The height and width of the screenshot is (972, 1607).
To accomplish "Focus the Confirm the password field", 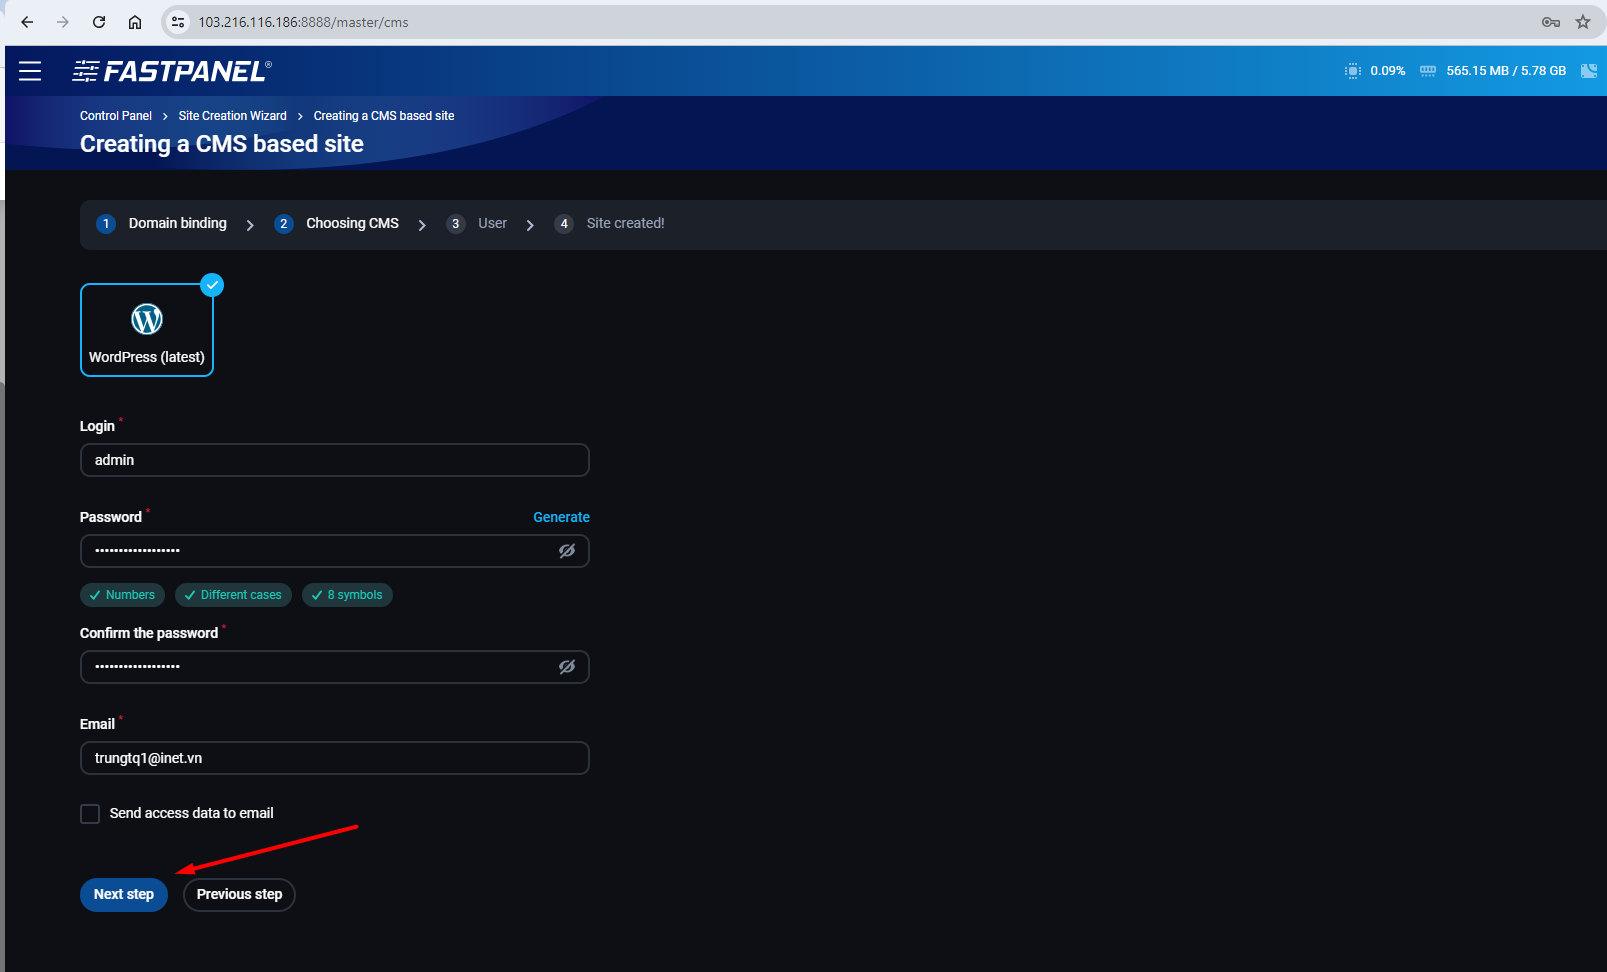I will (x=335, y=667).
